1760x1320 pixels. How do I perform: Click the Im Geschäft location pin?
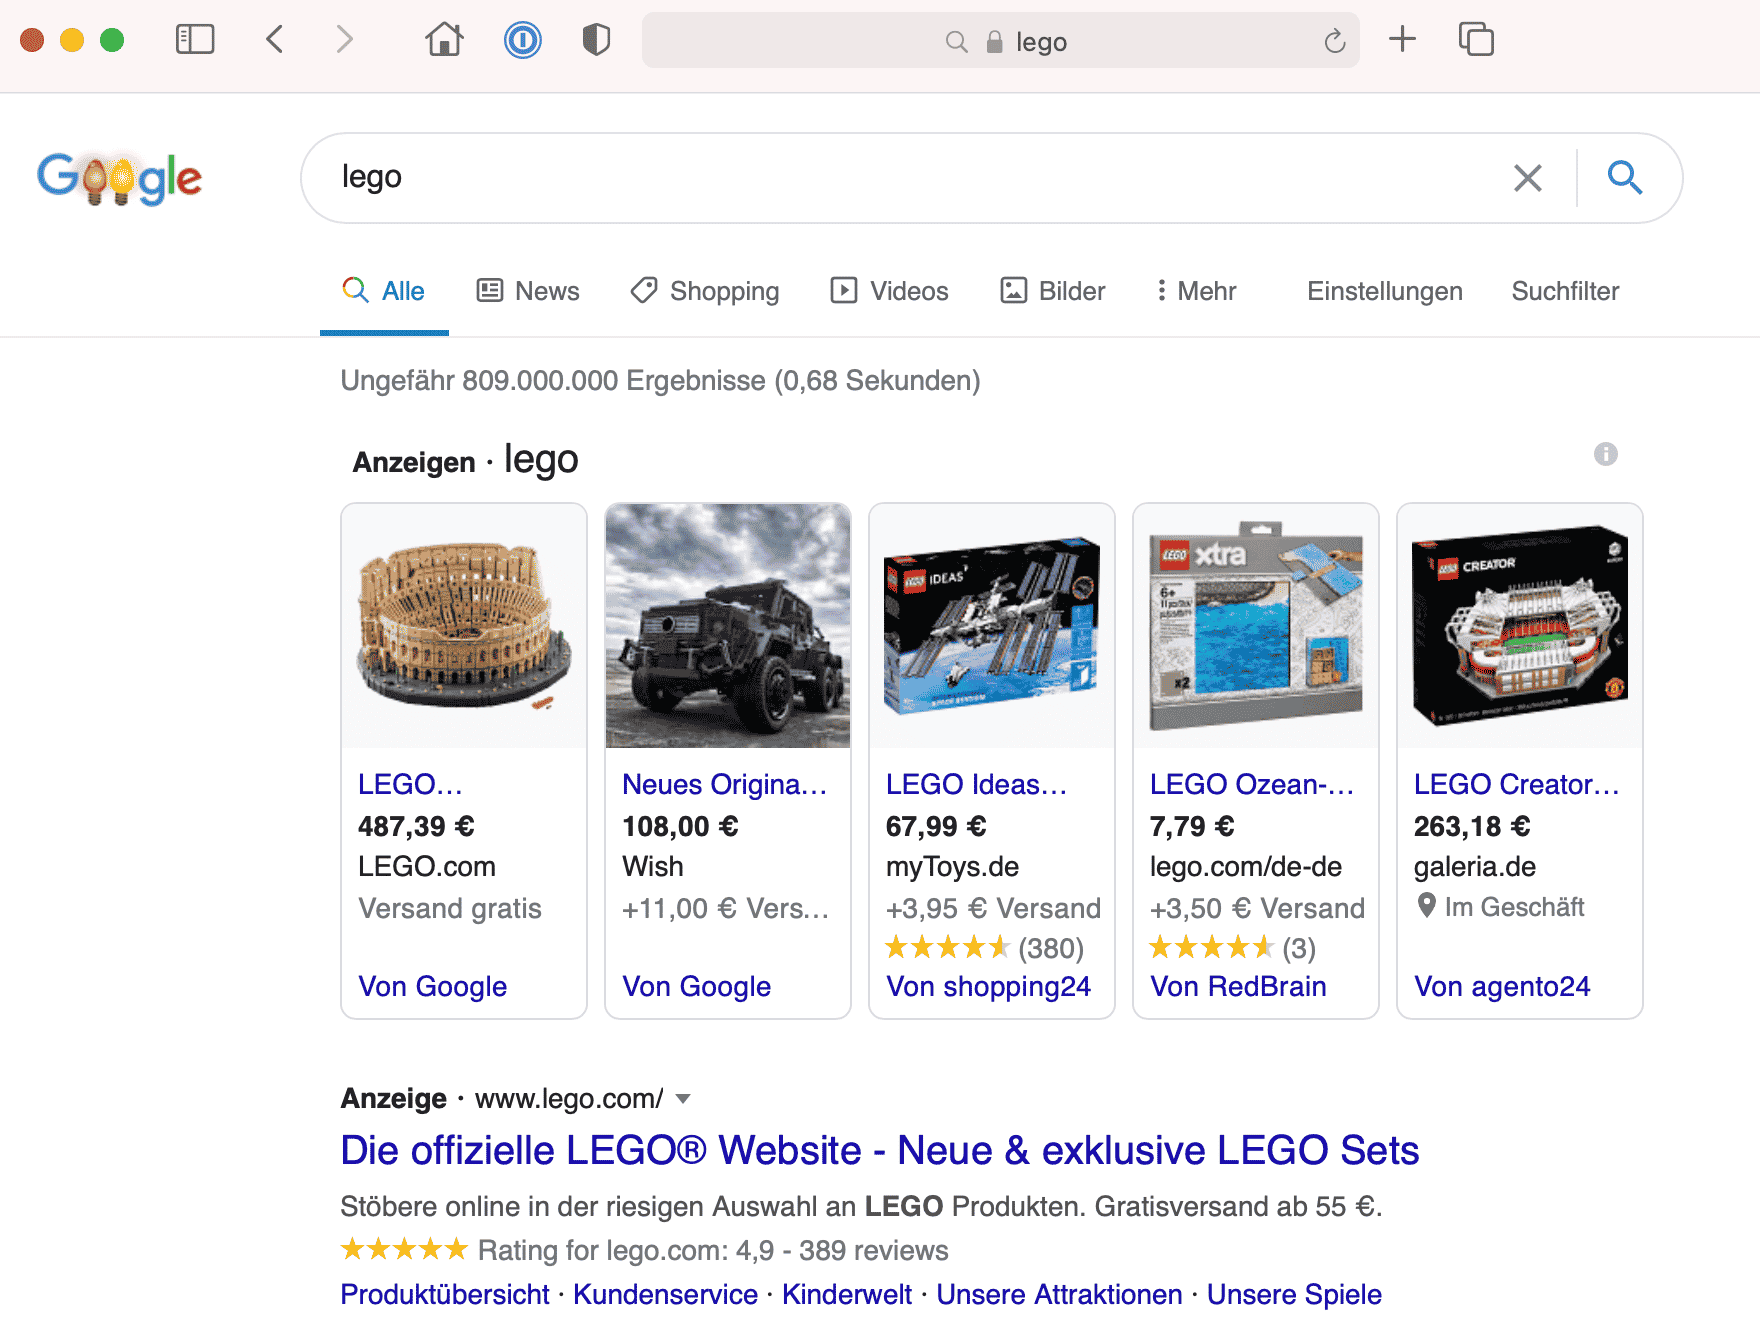pyautogui.click(x=1427, y=905)
